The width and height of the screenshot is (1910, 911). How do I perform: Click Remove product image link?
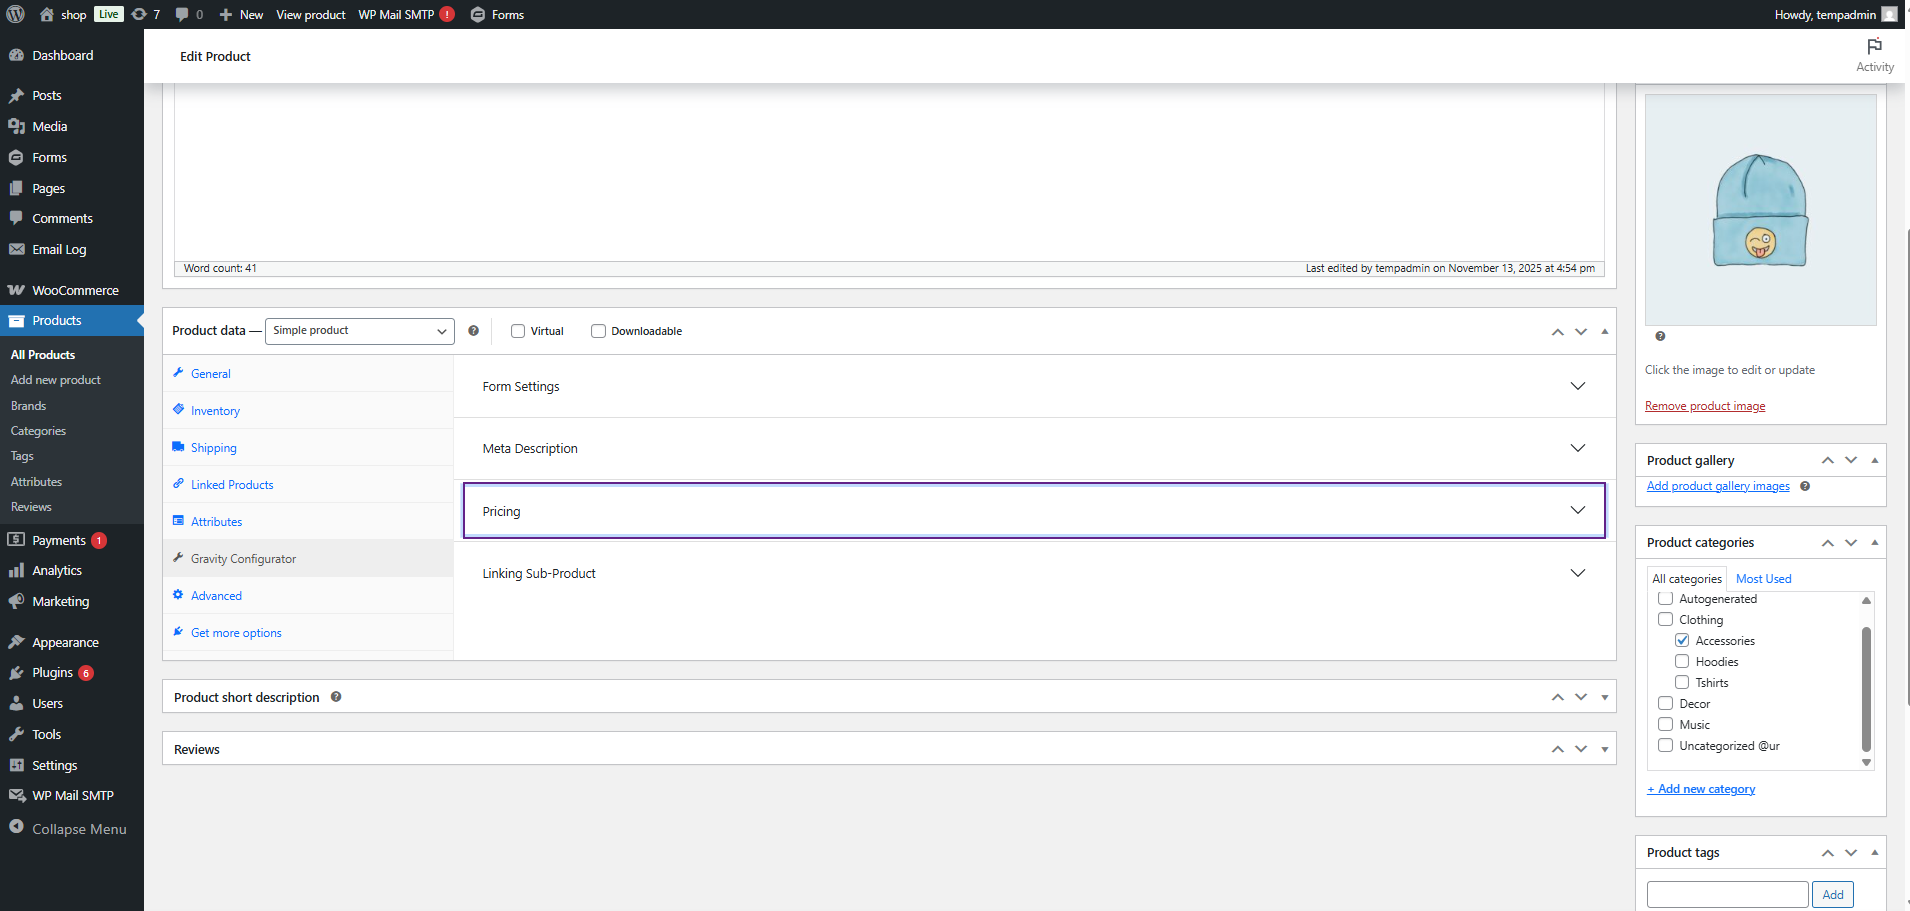(1705, 406)
